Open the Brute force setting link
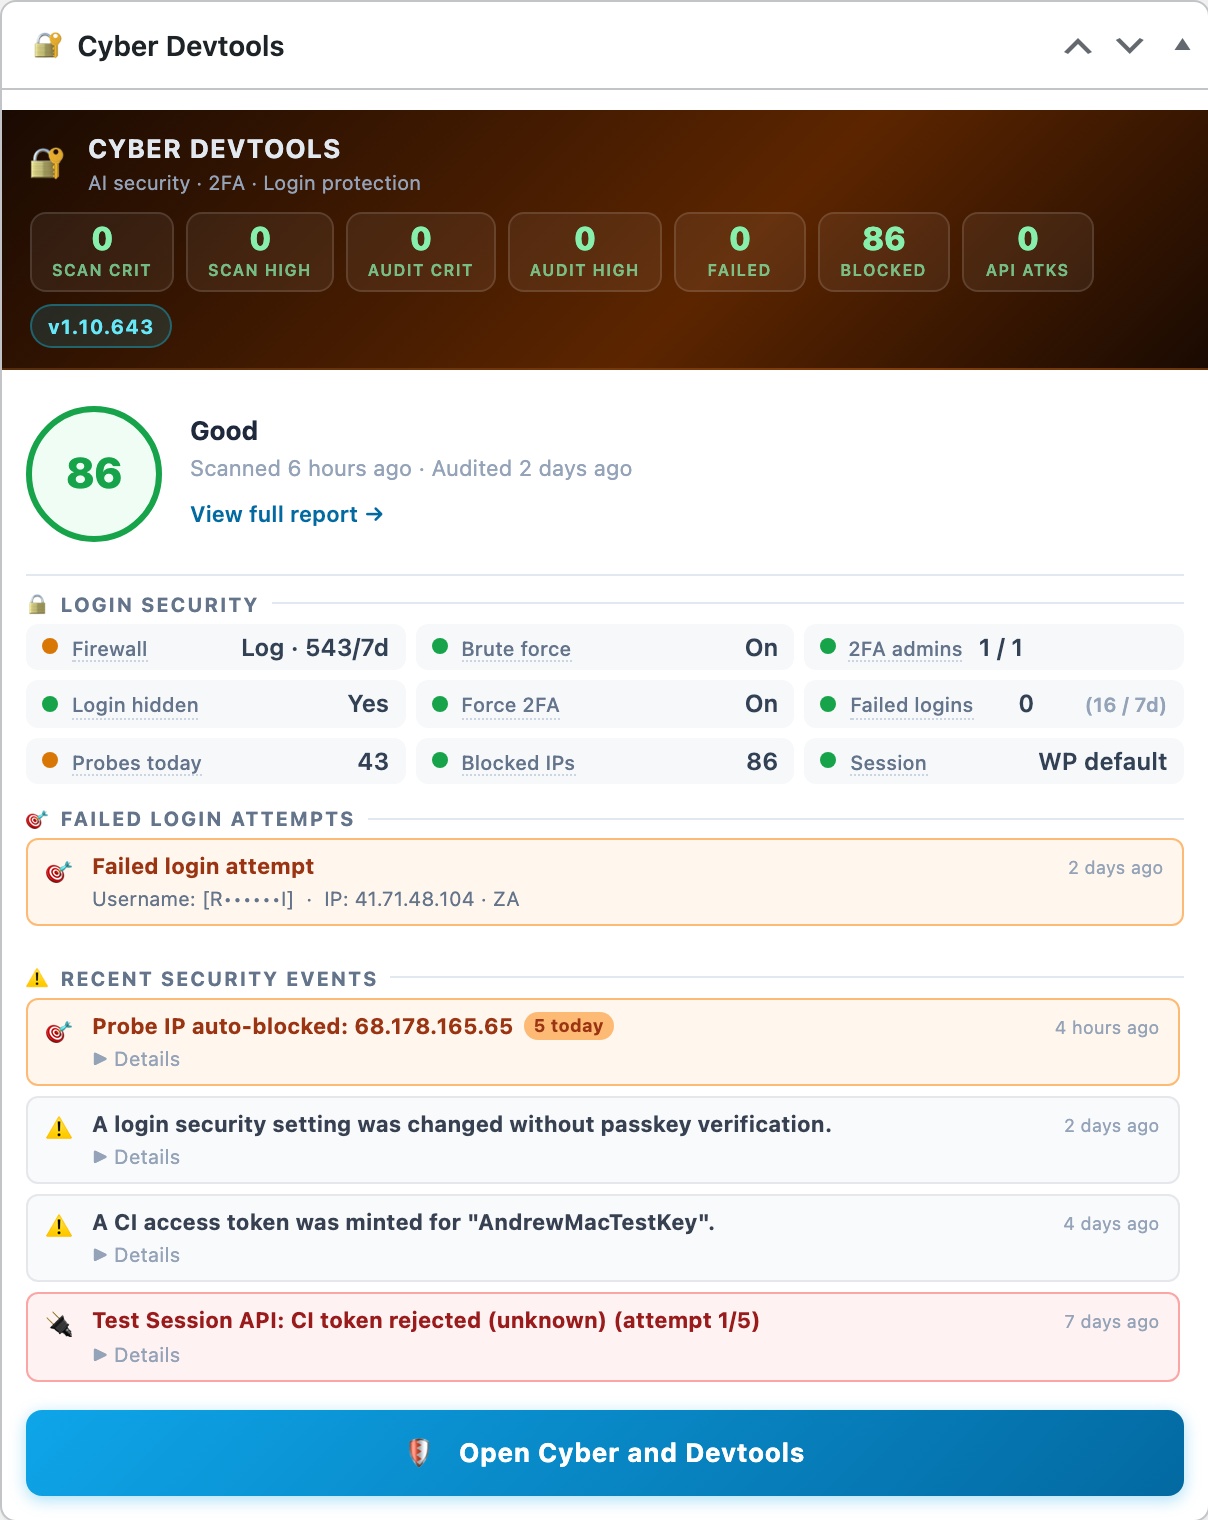The width and height of the screenshot is (1208, 1520). pyautogui.click(x=516, y=649)
